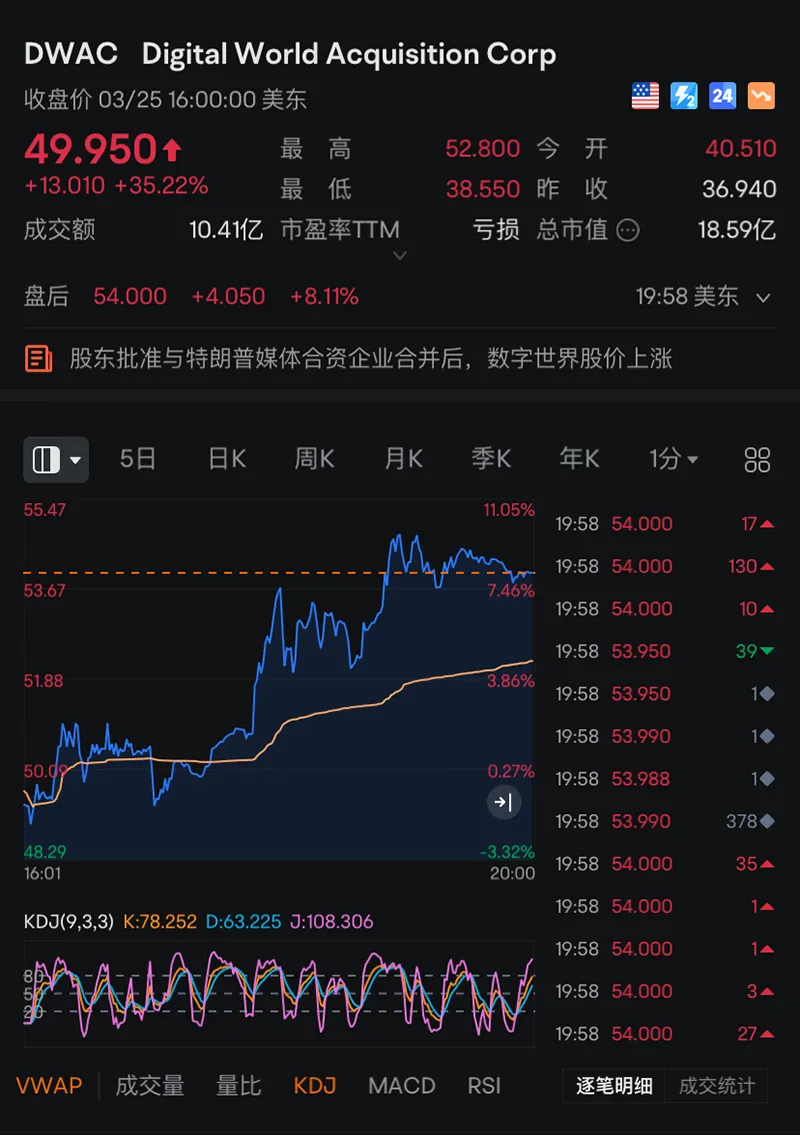The height and width of the screenshot is (1135, 800).
Task: Toggle the KDJ indicator
Action: pos(315,1086)
